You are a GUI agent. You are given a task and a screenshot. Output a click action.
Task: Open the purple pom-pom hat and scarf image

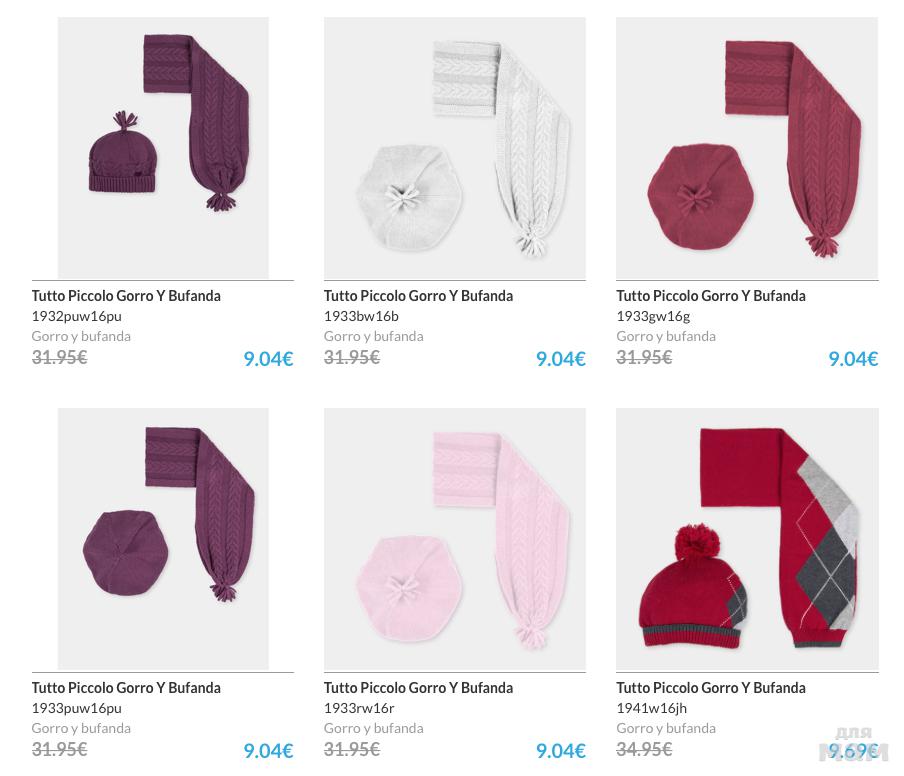click(x=163, y=148)
